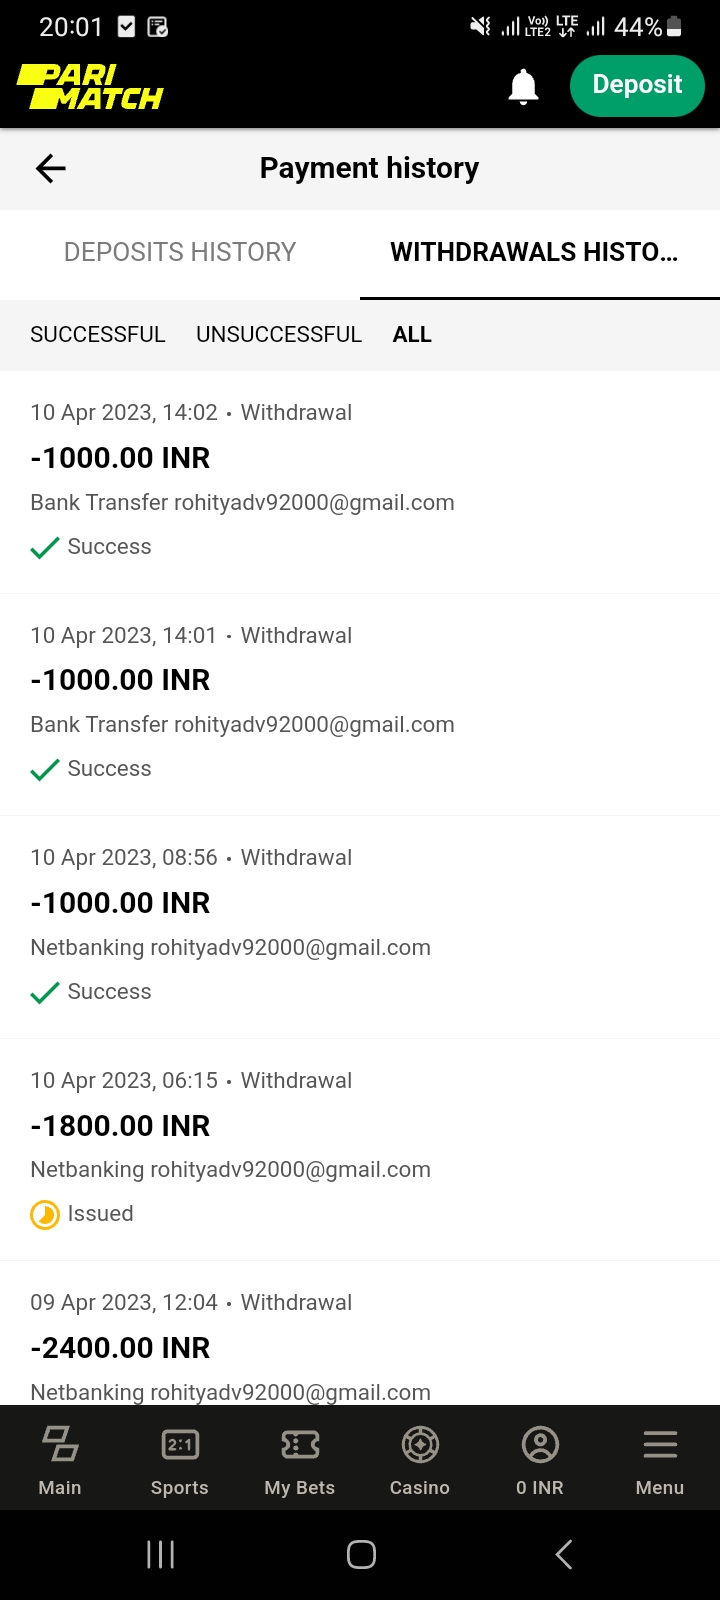Select the All transactions filter
Screen dimensions: 720x1600
pos(412,335)
